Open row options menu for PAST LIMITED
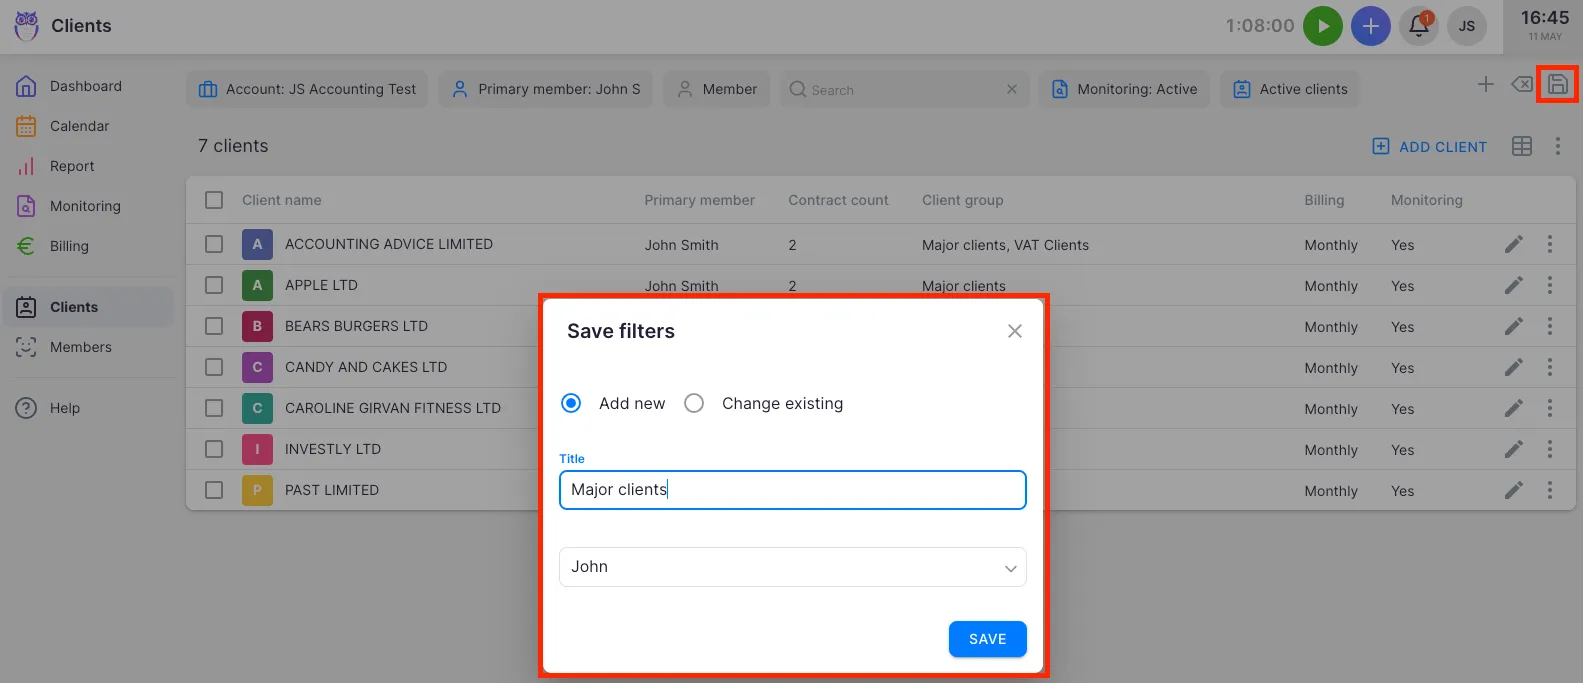 point(1549,490)
